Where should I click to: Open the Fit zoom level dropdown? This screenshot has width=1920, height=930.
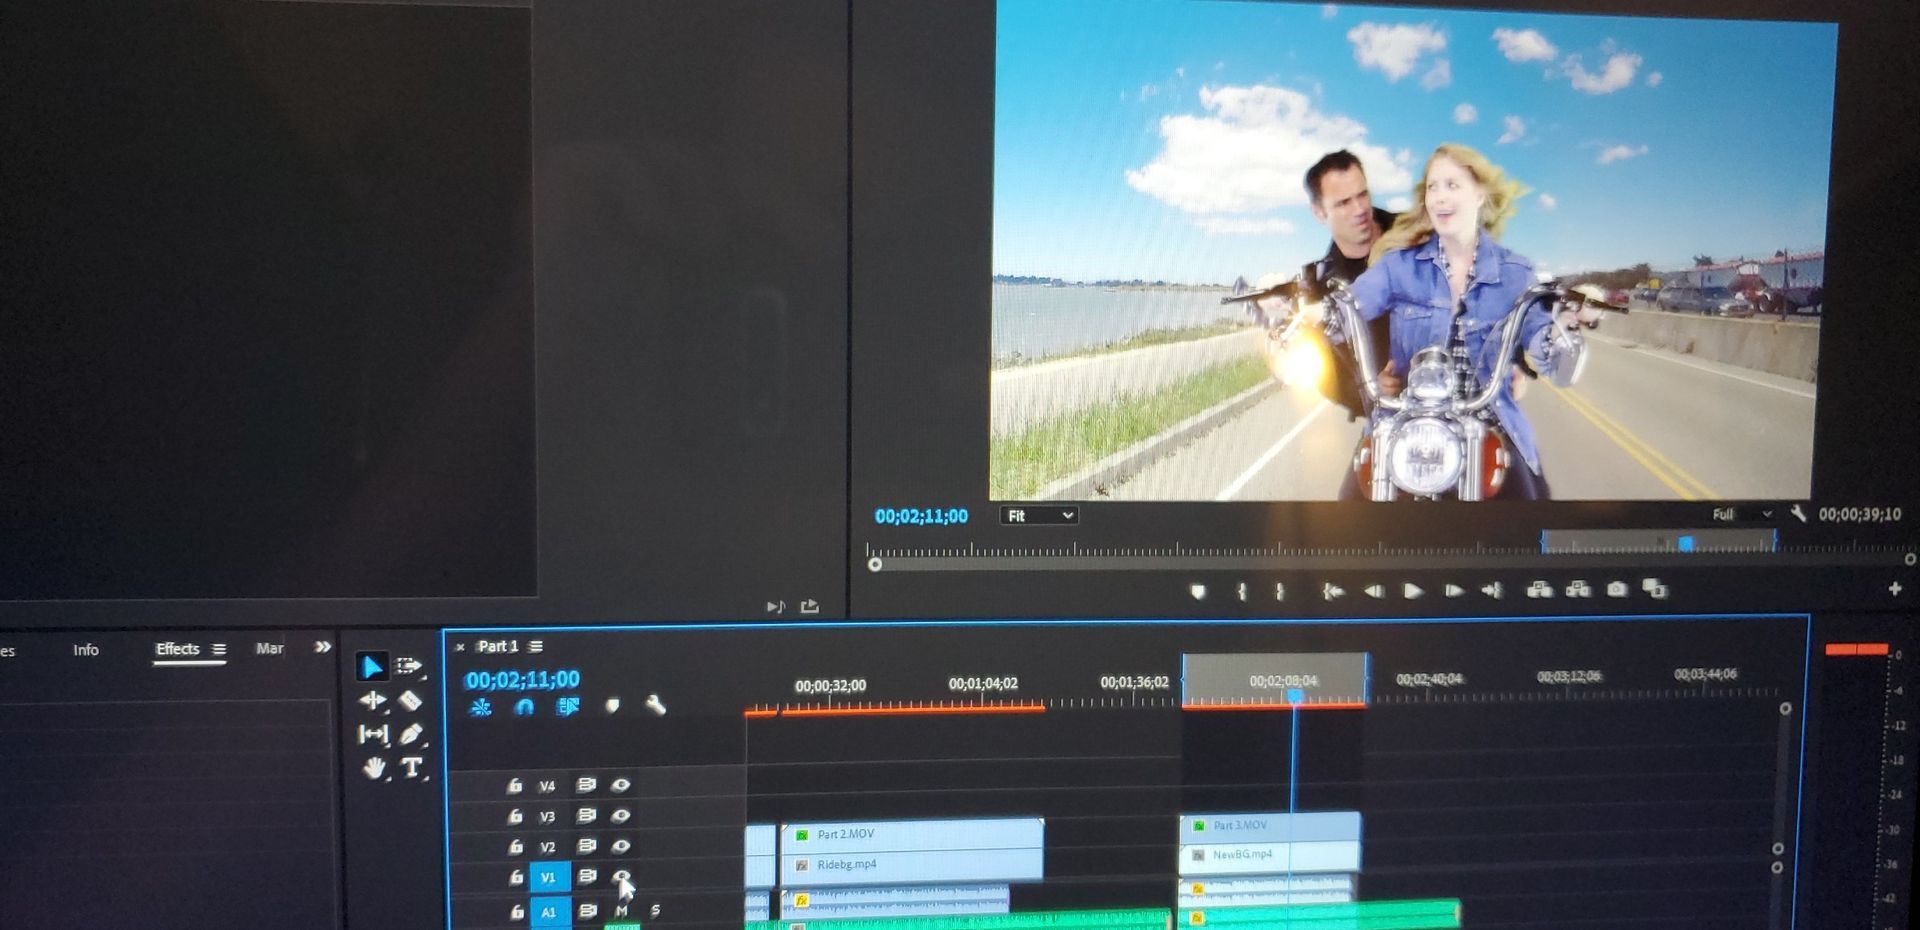(x=1038, y=516)
